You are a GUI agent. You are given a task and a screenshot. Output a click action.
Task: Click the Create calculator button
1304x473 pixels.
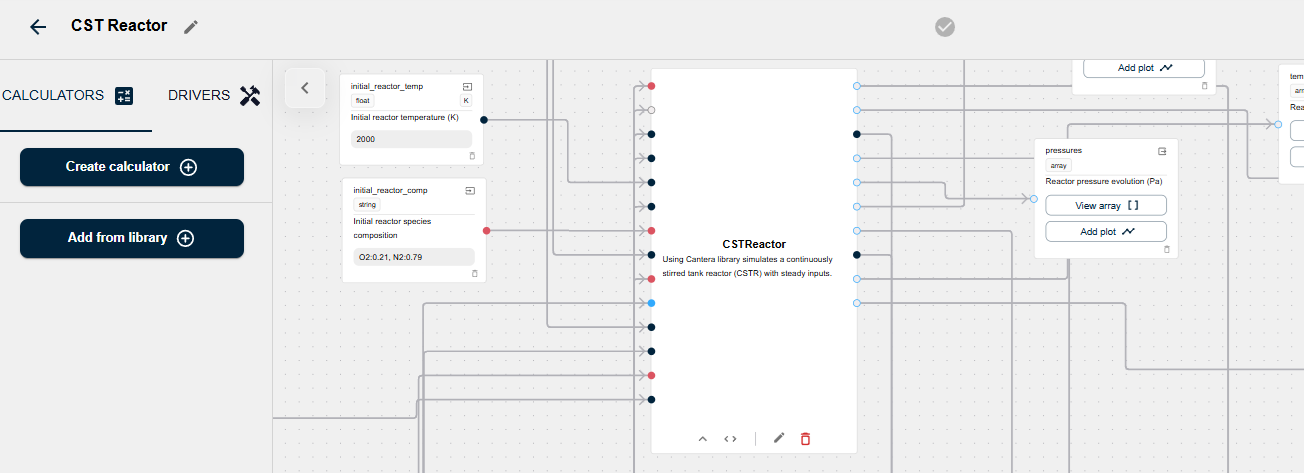[132, 167]
